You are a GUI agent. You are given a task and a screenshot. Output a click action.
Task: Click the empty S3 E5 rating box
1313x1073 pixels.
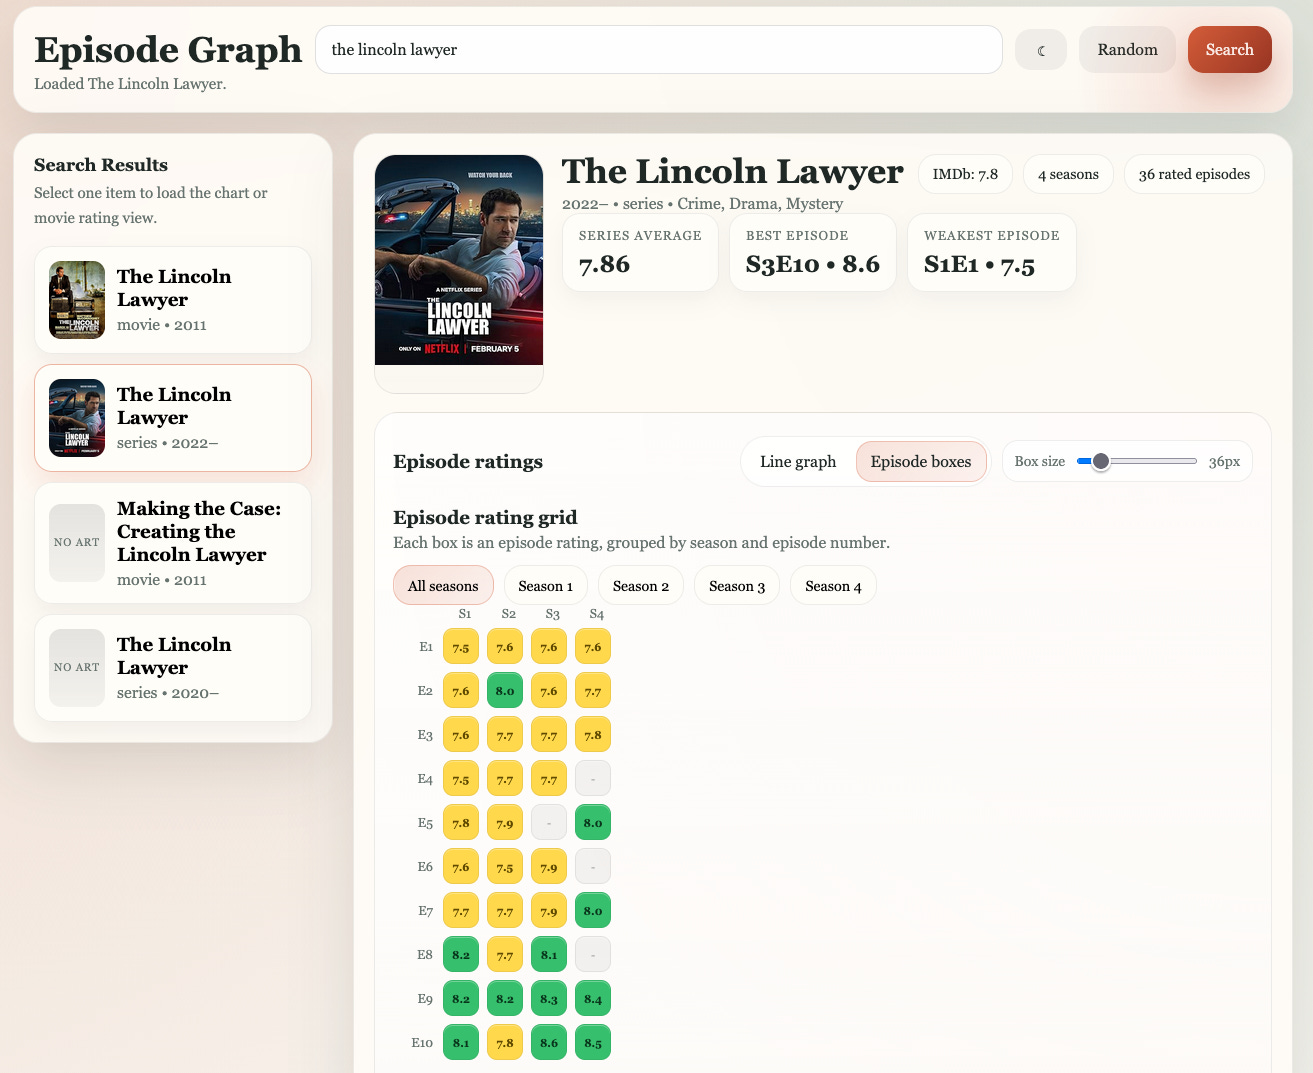point(549,823)
